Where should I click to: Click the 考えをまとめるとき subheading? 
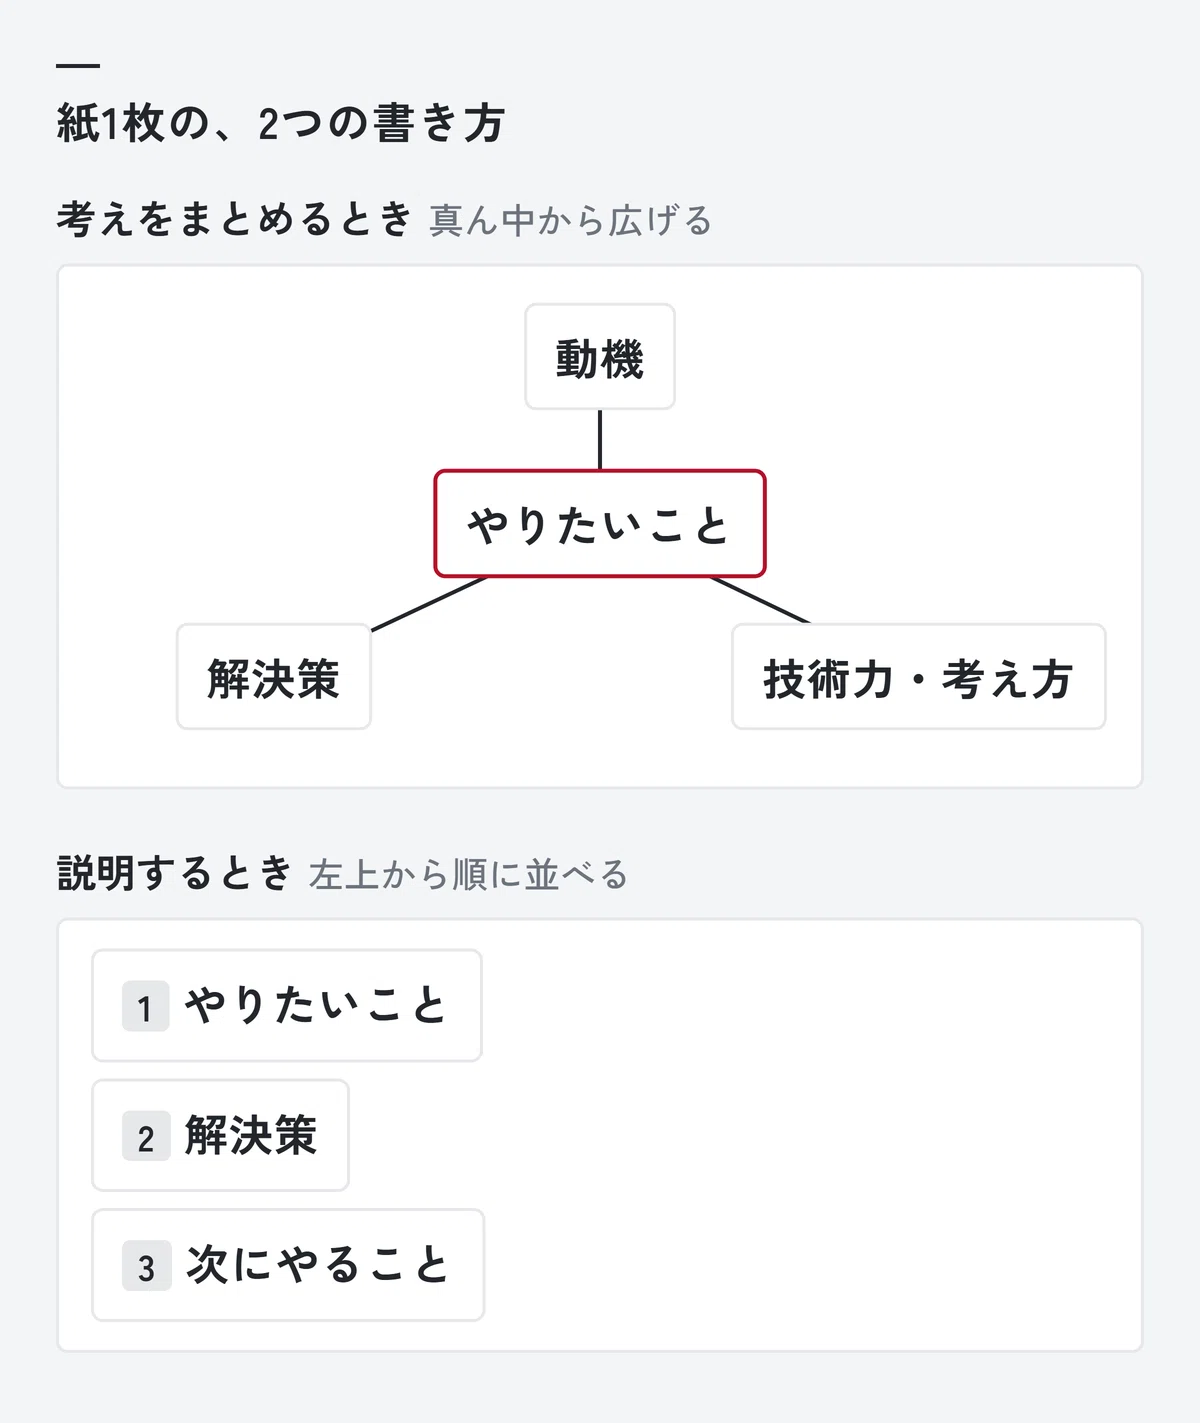[x=234, y=219]
